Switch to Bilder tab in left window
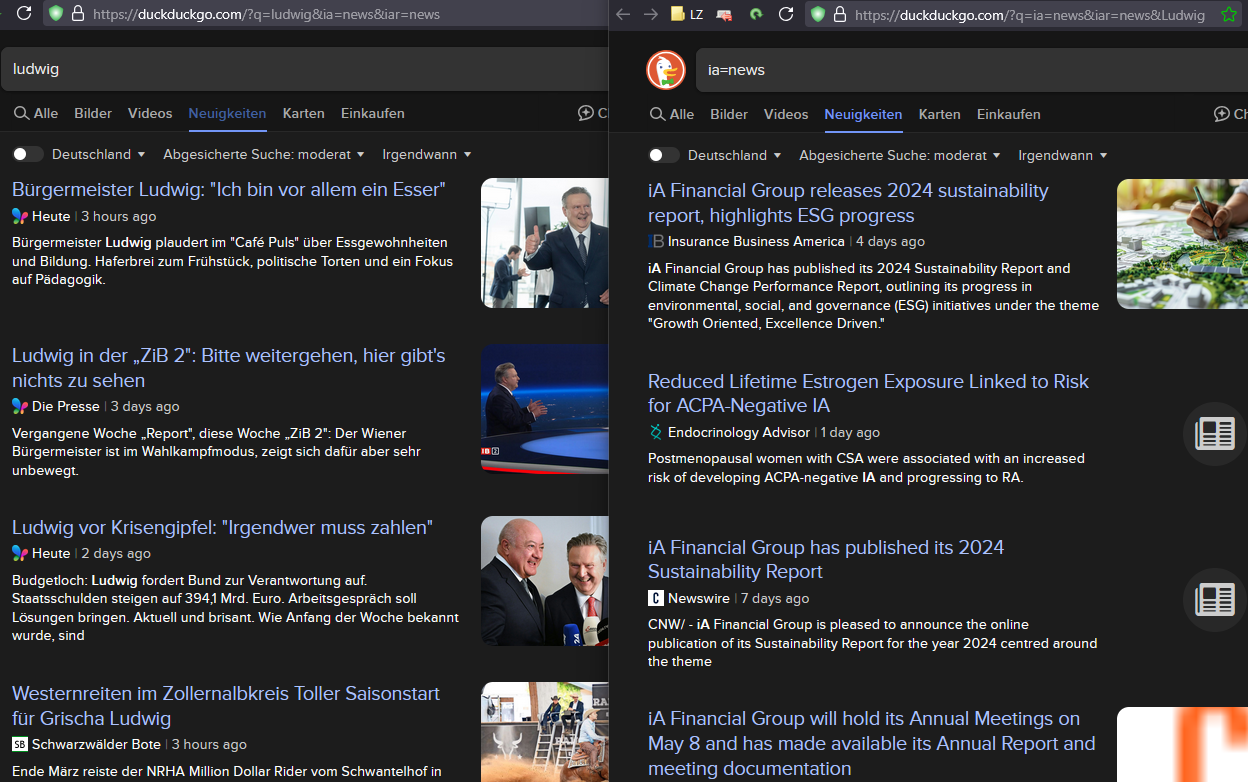 click(x=93, y=113)
